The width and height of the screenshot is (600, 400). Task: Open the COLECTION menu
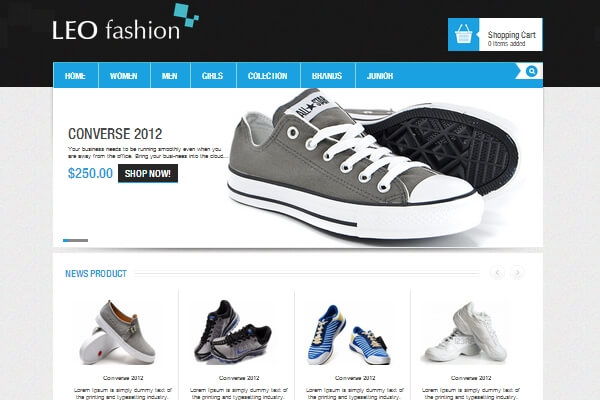(268, 76)
